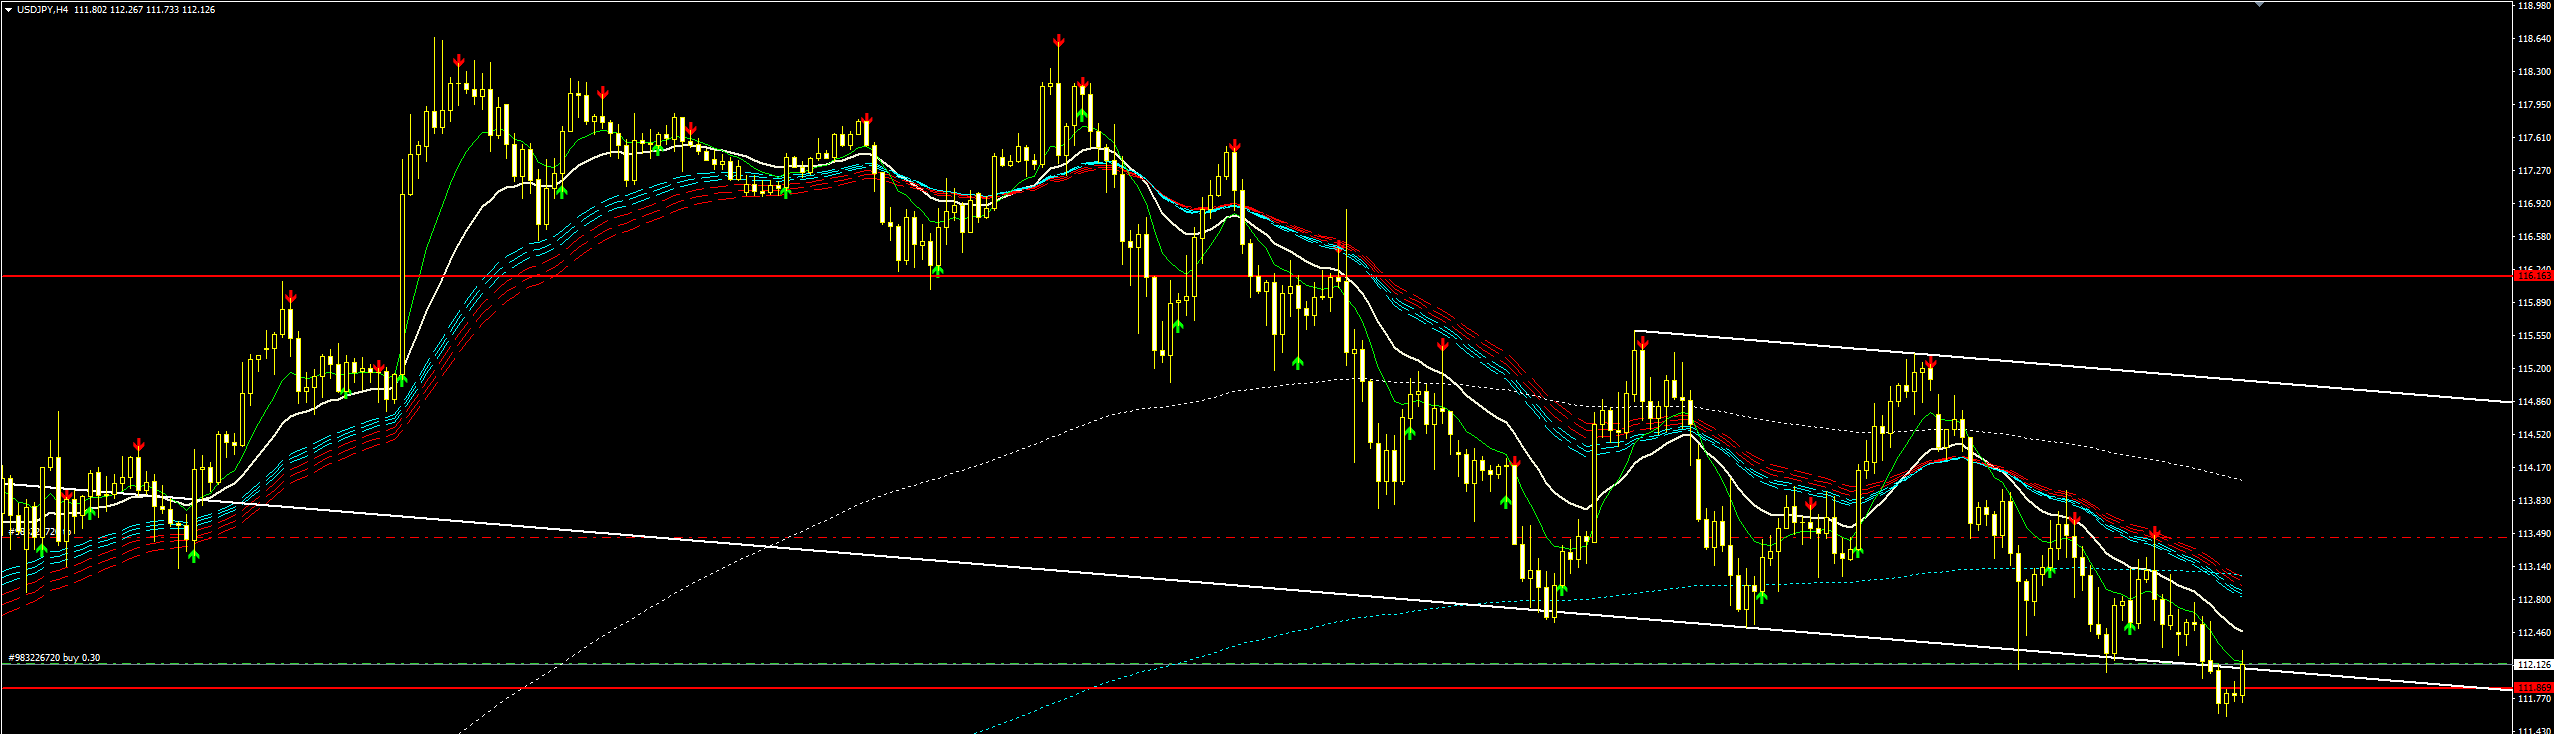
Task: Click the 114.520 label on the price scale
Action: tap(2534, 435)
